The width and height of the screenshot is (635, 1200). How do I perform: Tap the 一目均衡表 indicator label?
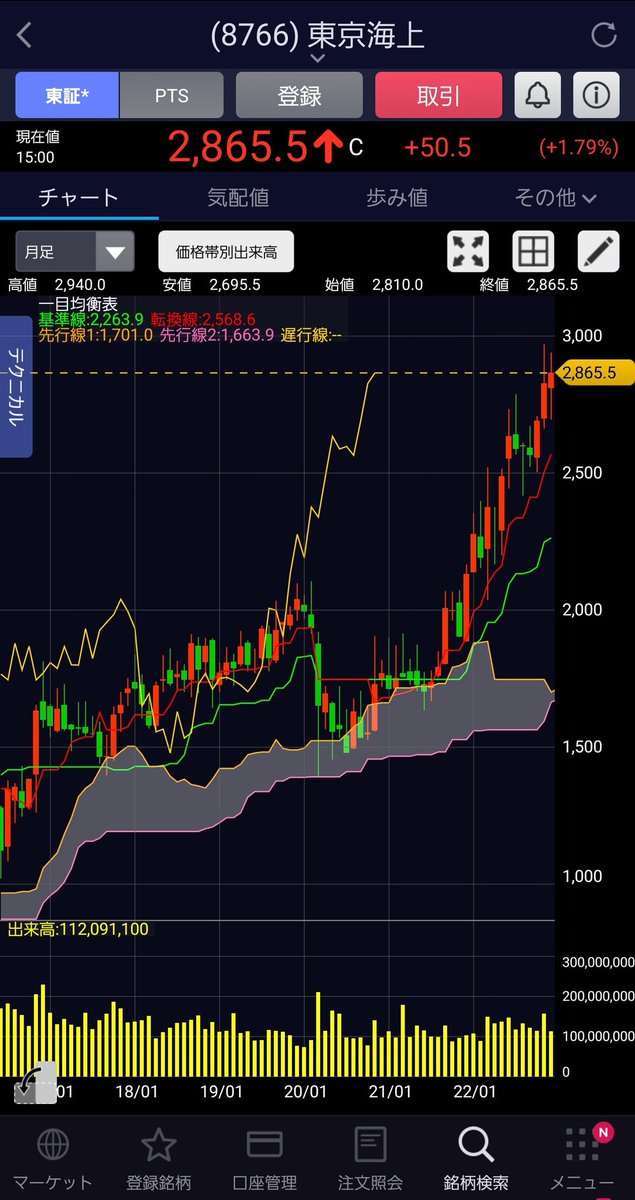78,304
